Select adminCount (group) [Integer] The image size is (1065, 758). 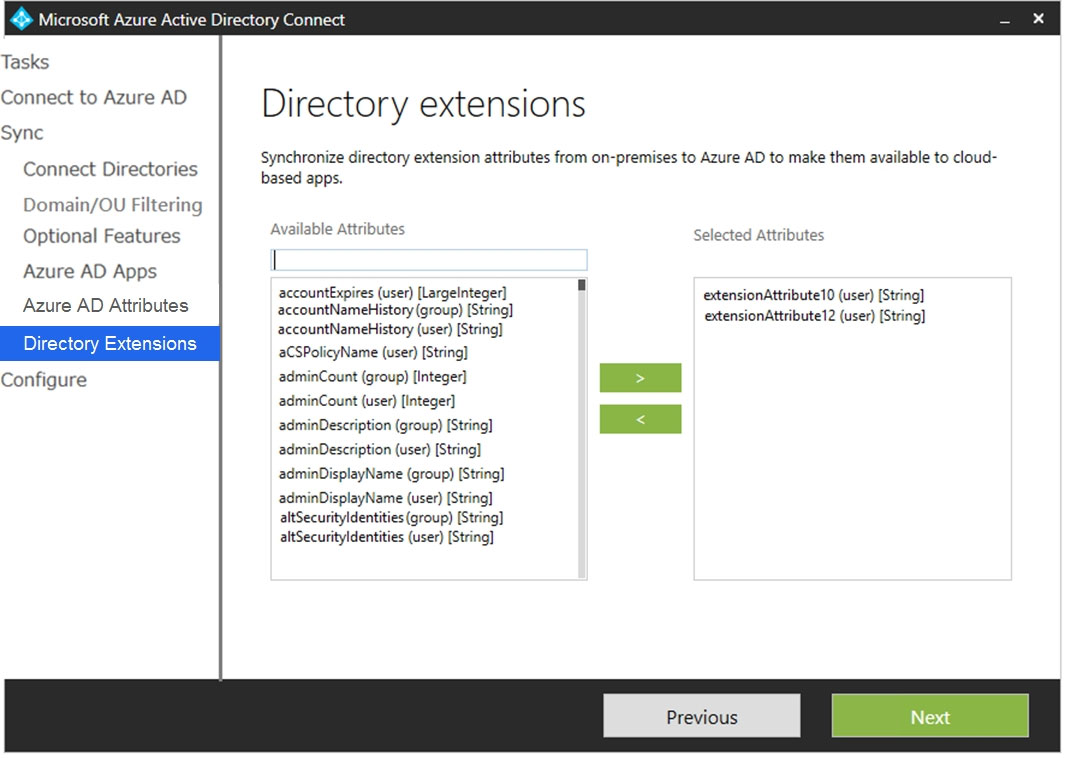coord(372,377)
